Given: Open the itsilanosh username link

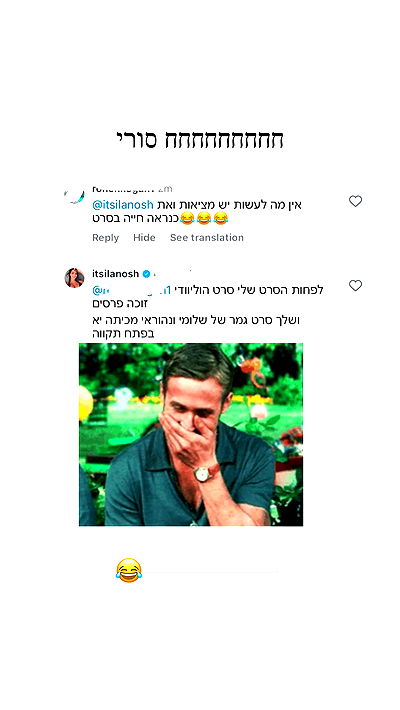Looking at the screenshot, I should [x=116, y=274].
